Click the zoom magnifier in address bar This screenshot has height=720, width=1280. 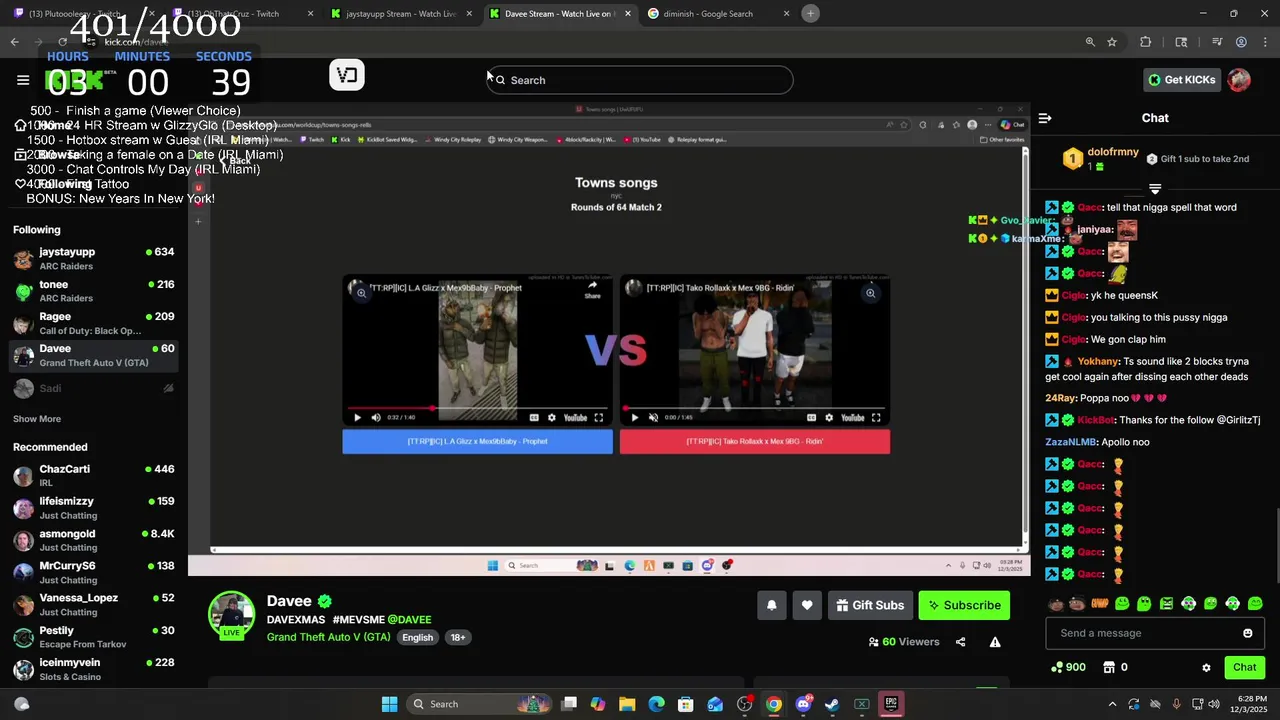pos(1090,42)
